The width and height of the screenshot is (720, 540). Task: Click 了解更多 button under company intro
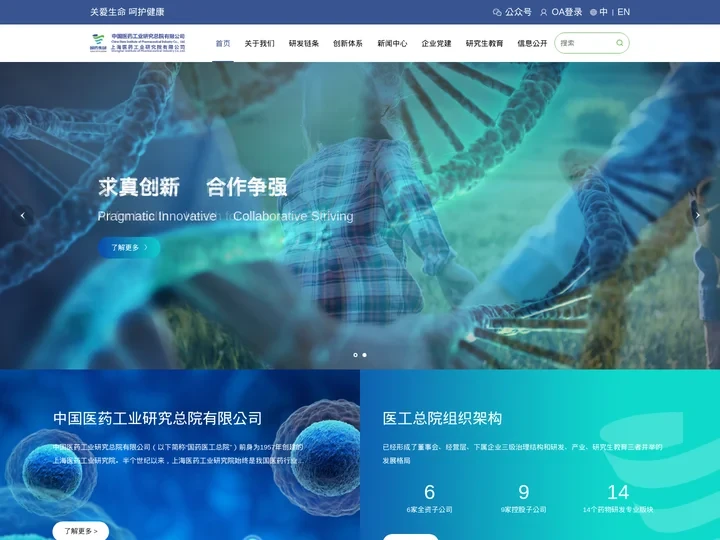tap(81, 531)
